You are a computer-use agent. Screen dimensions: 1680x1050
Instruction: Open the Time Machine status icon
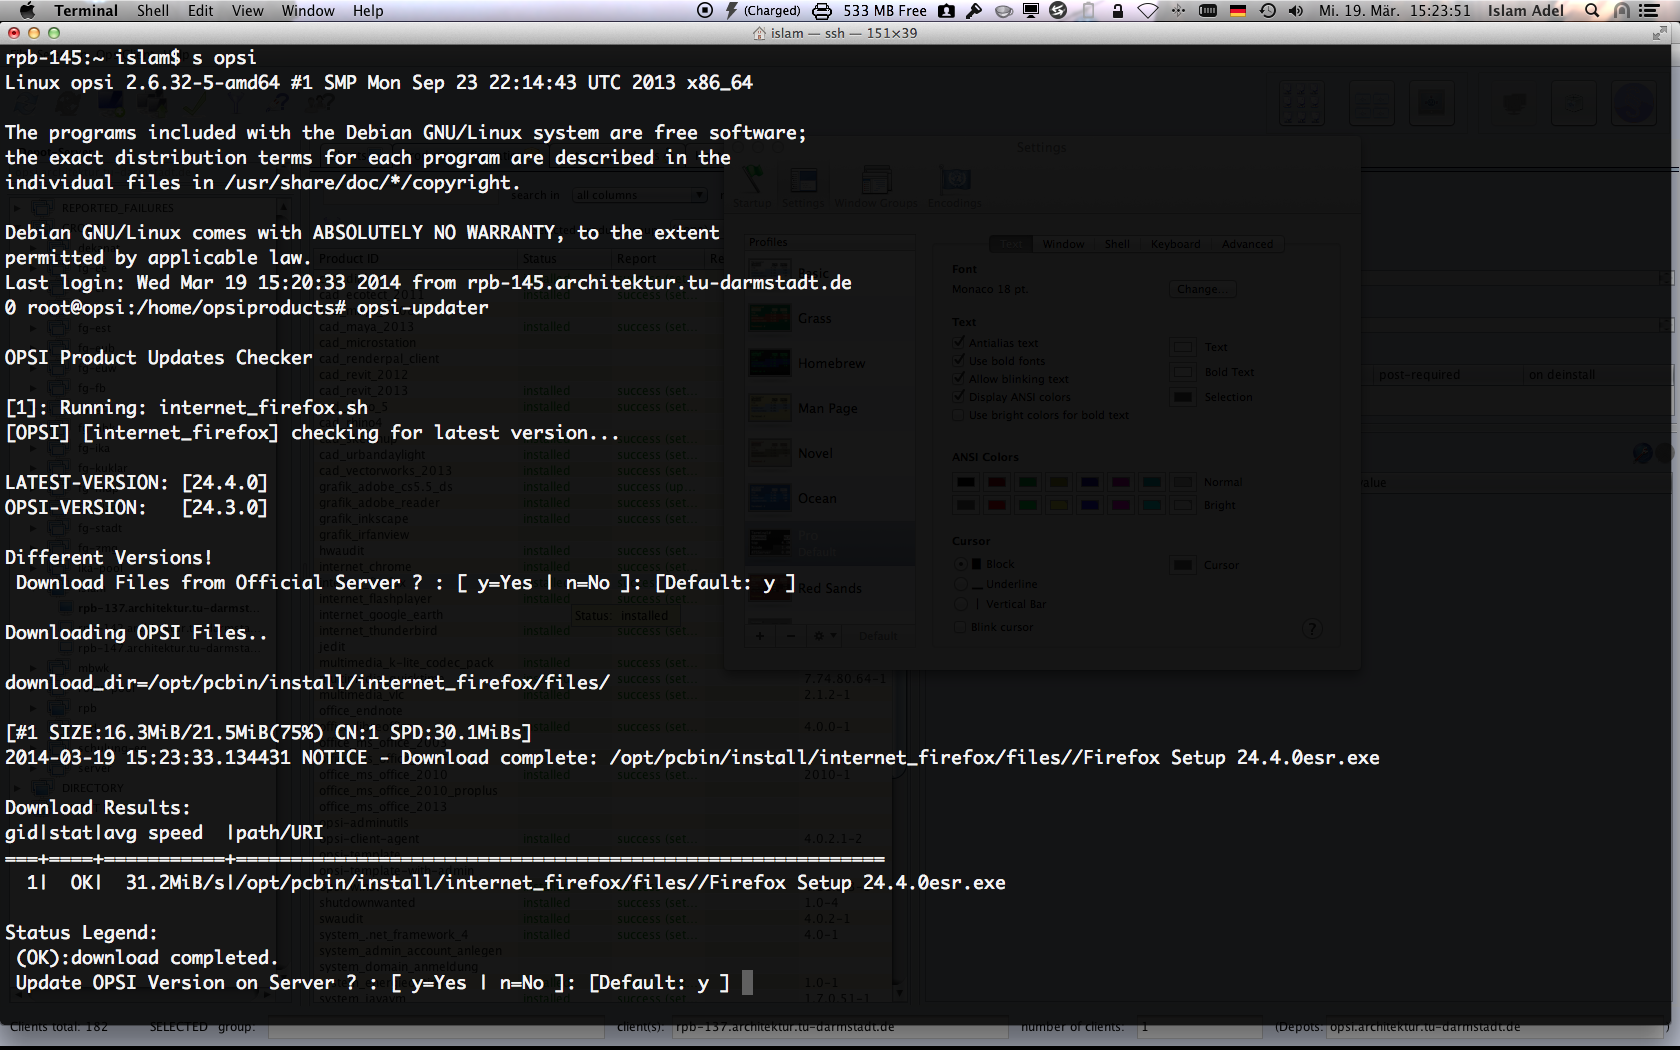pos(1267,10)
